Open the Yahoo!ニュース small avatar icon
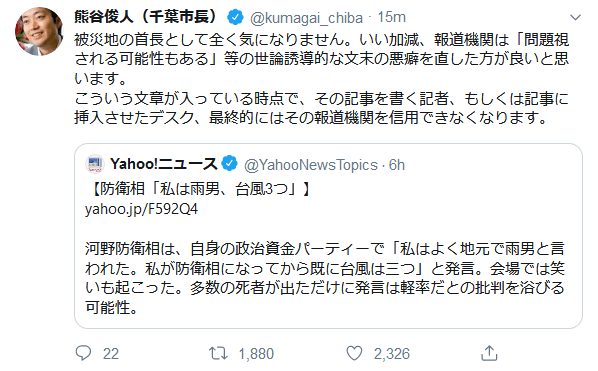Viewport: 598px width, 371px height. pos(95,164)
